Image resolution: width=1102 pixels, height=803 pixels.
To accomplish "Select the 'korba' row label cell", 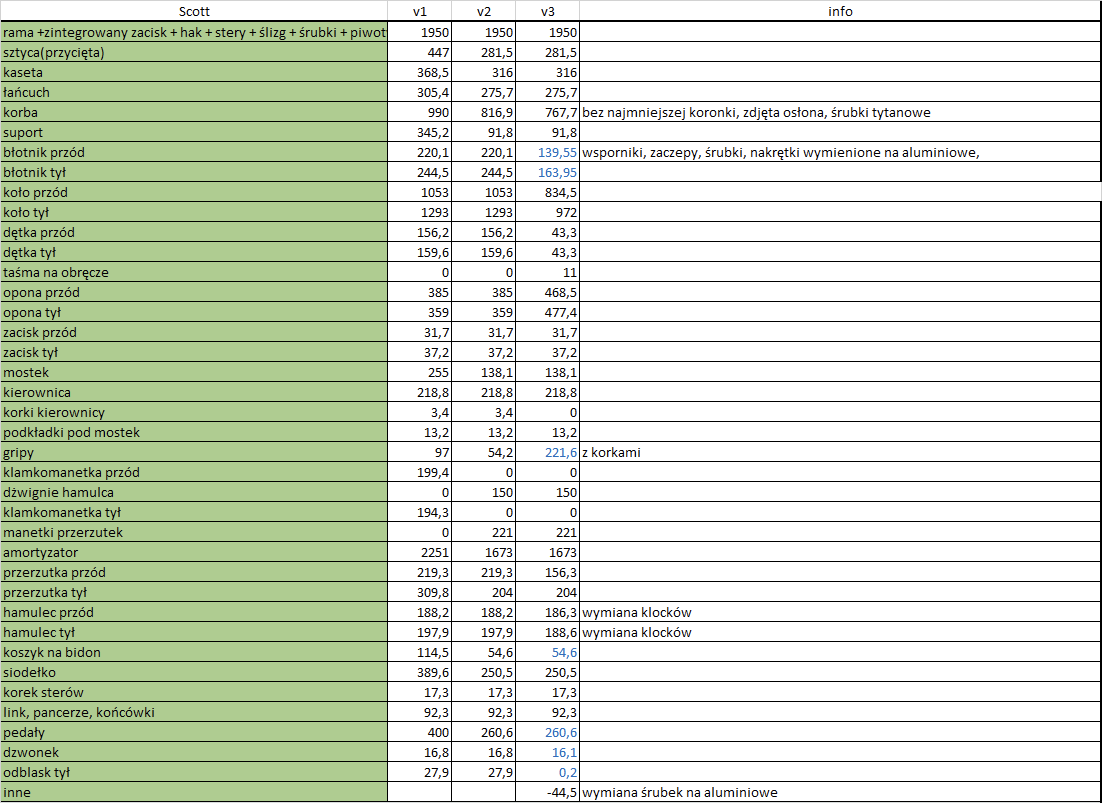I will pos(194,112).
